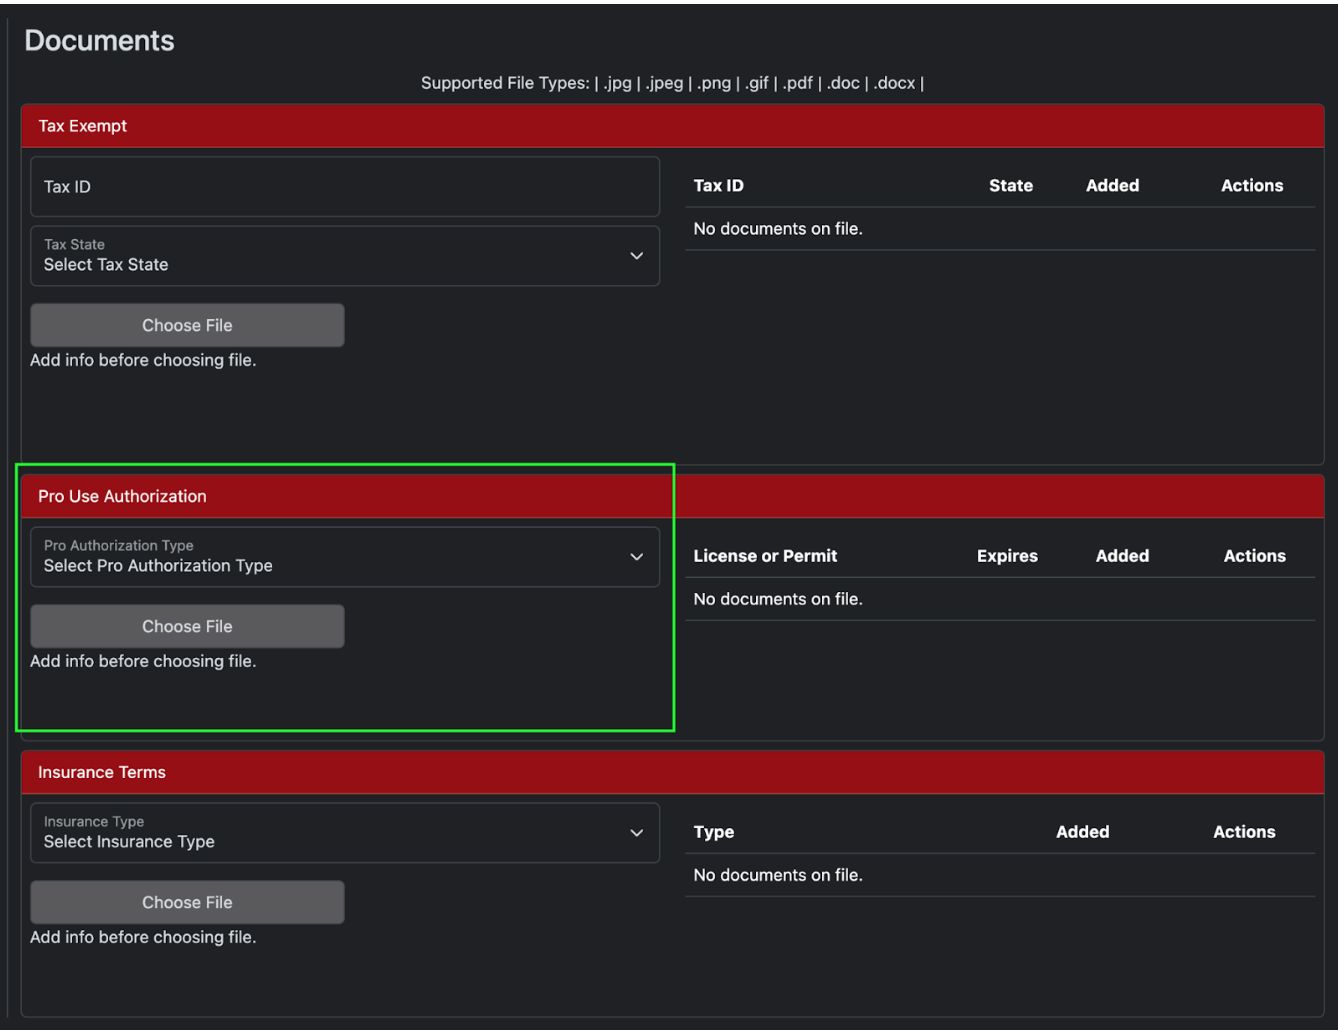Image resolution: width=1338 pixels, height=1030 pixels.
Task: Click Choose File under Insurance Terms
Action: pos(187,903)
